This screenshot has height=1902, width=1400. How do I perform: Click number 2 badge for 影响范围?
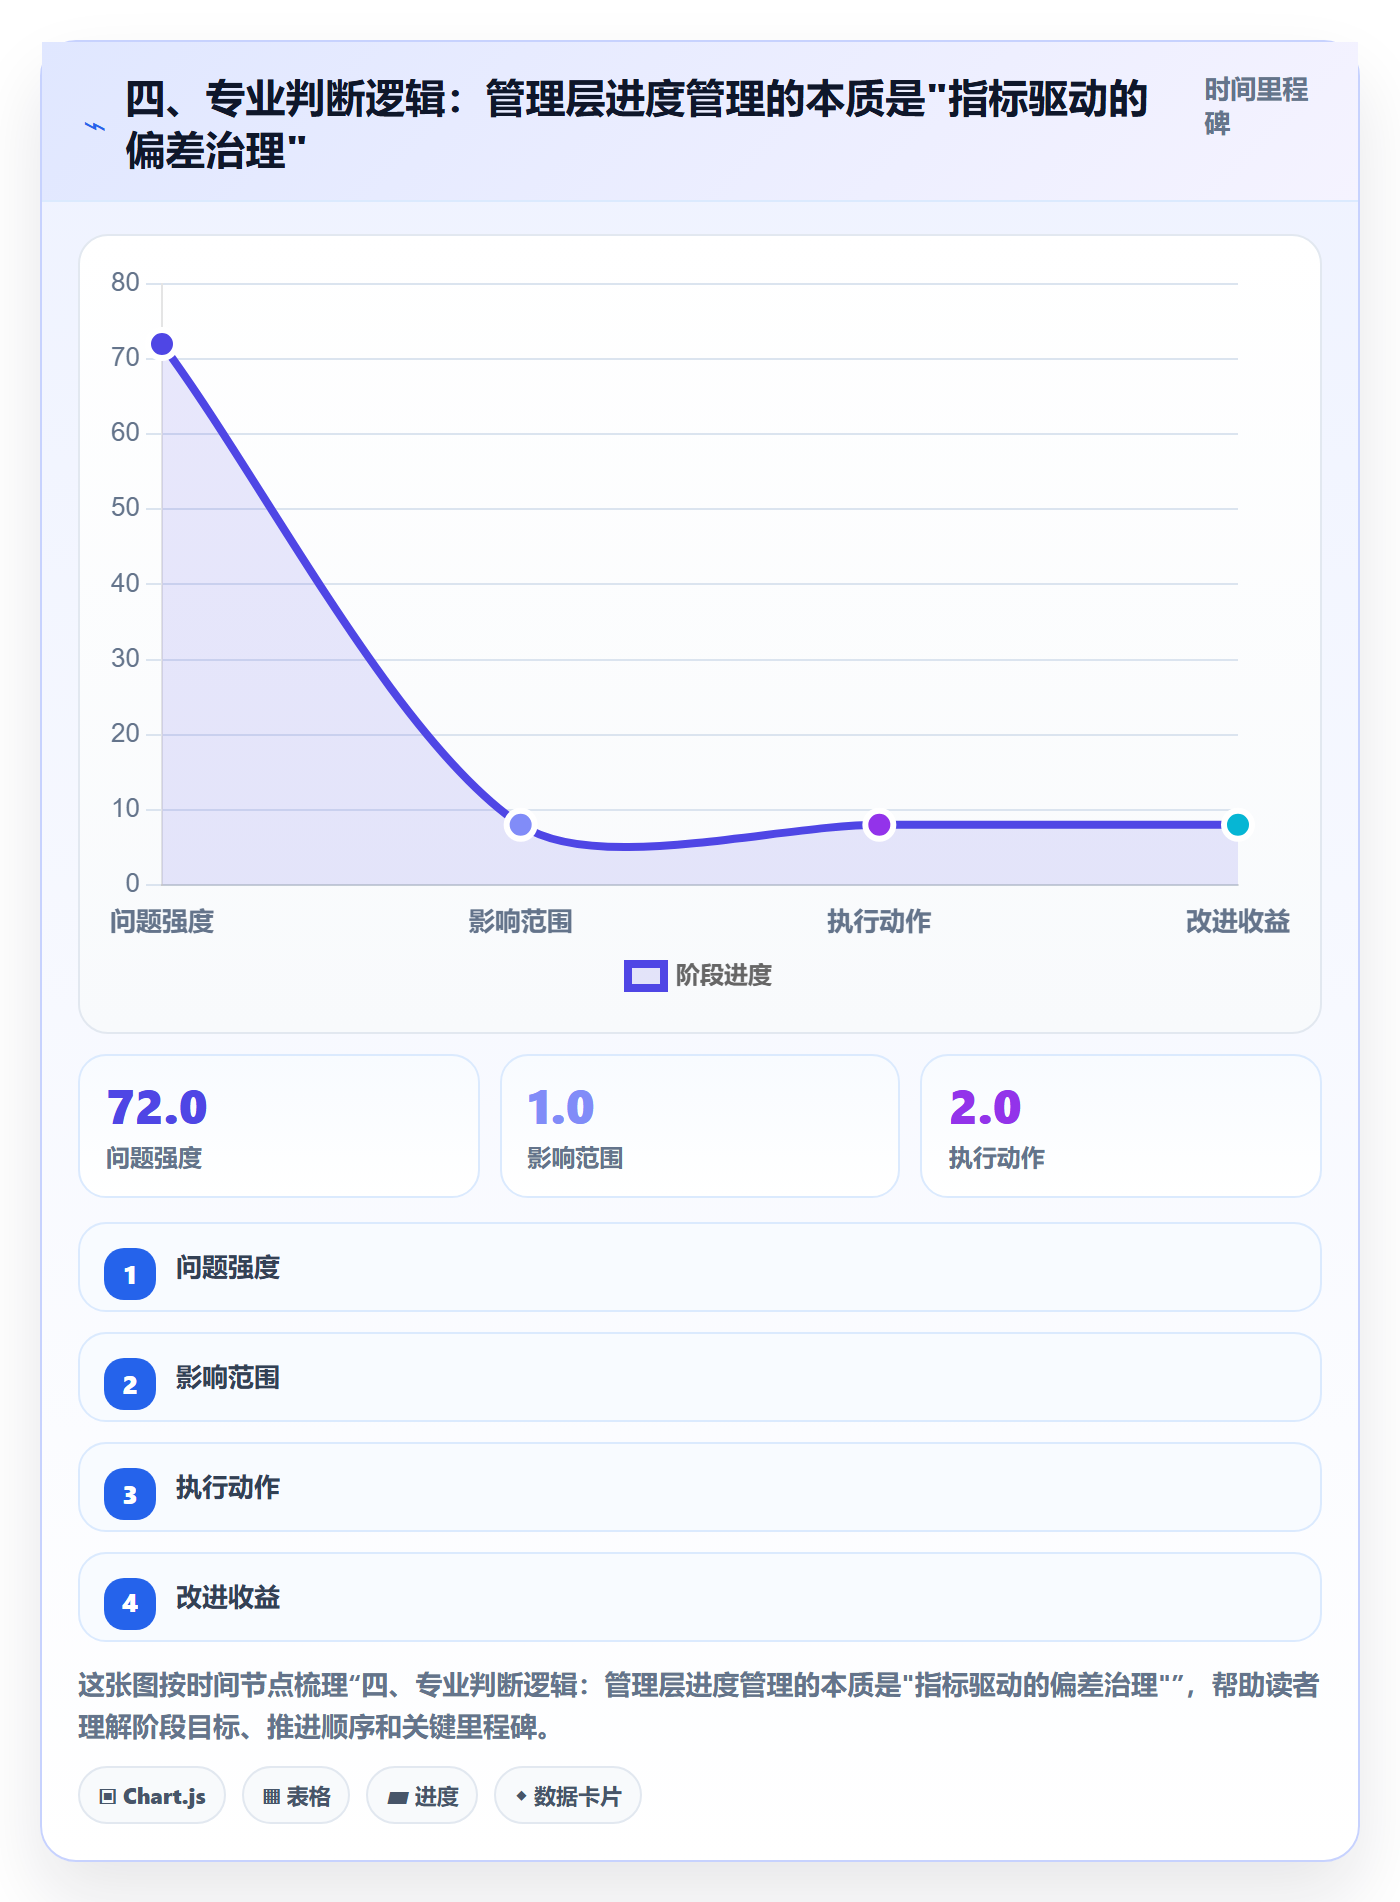point(130,1384)
